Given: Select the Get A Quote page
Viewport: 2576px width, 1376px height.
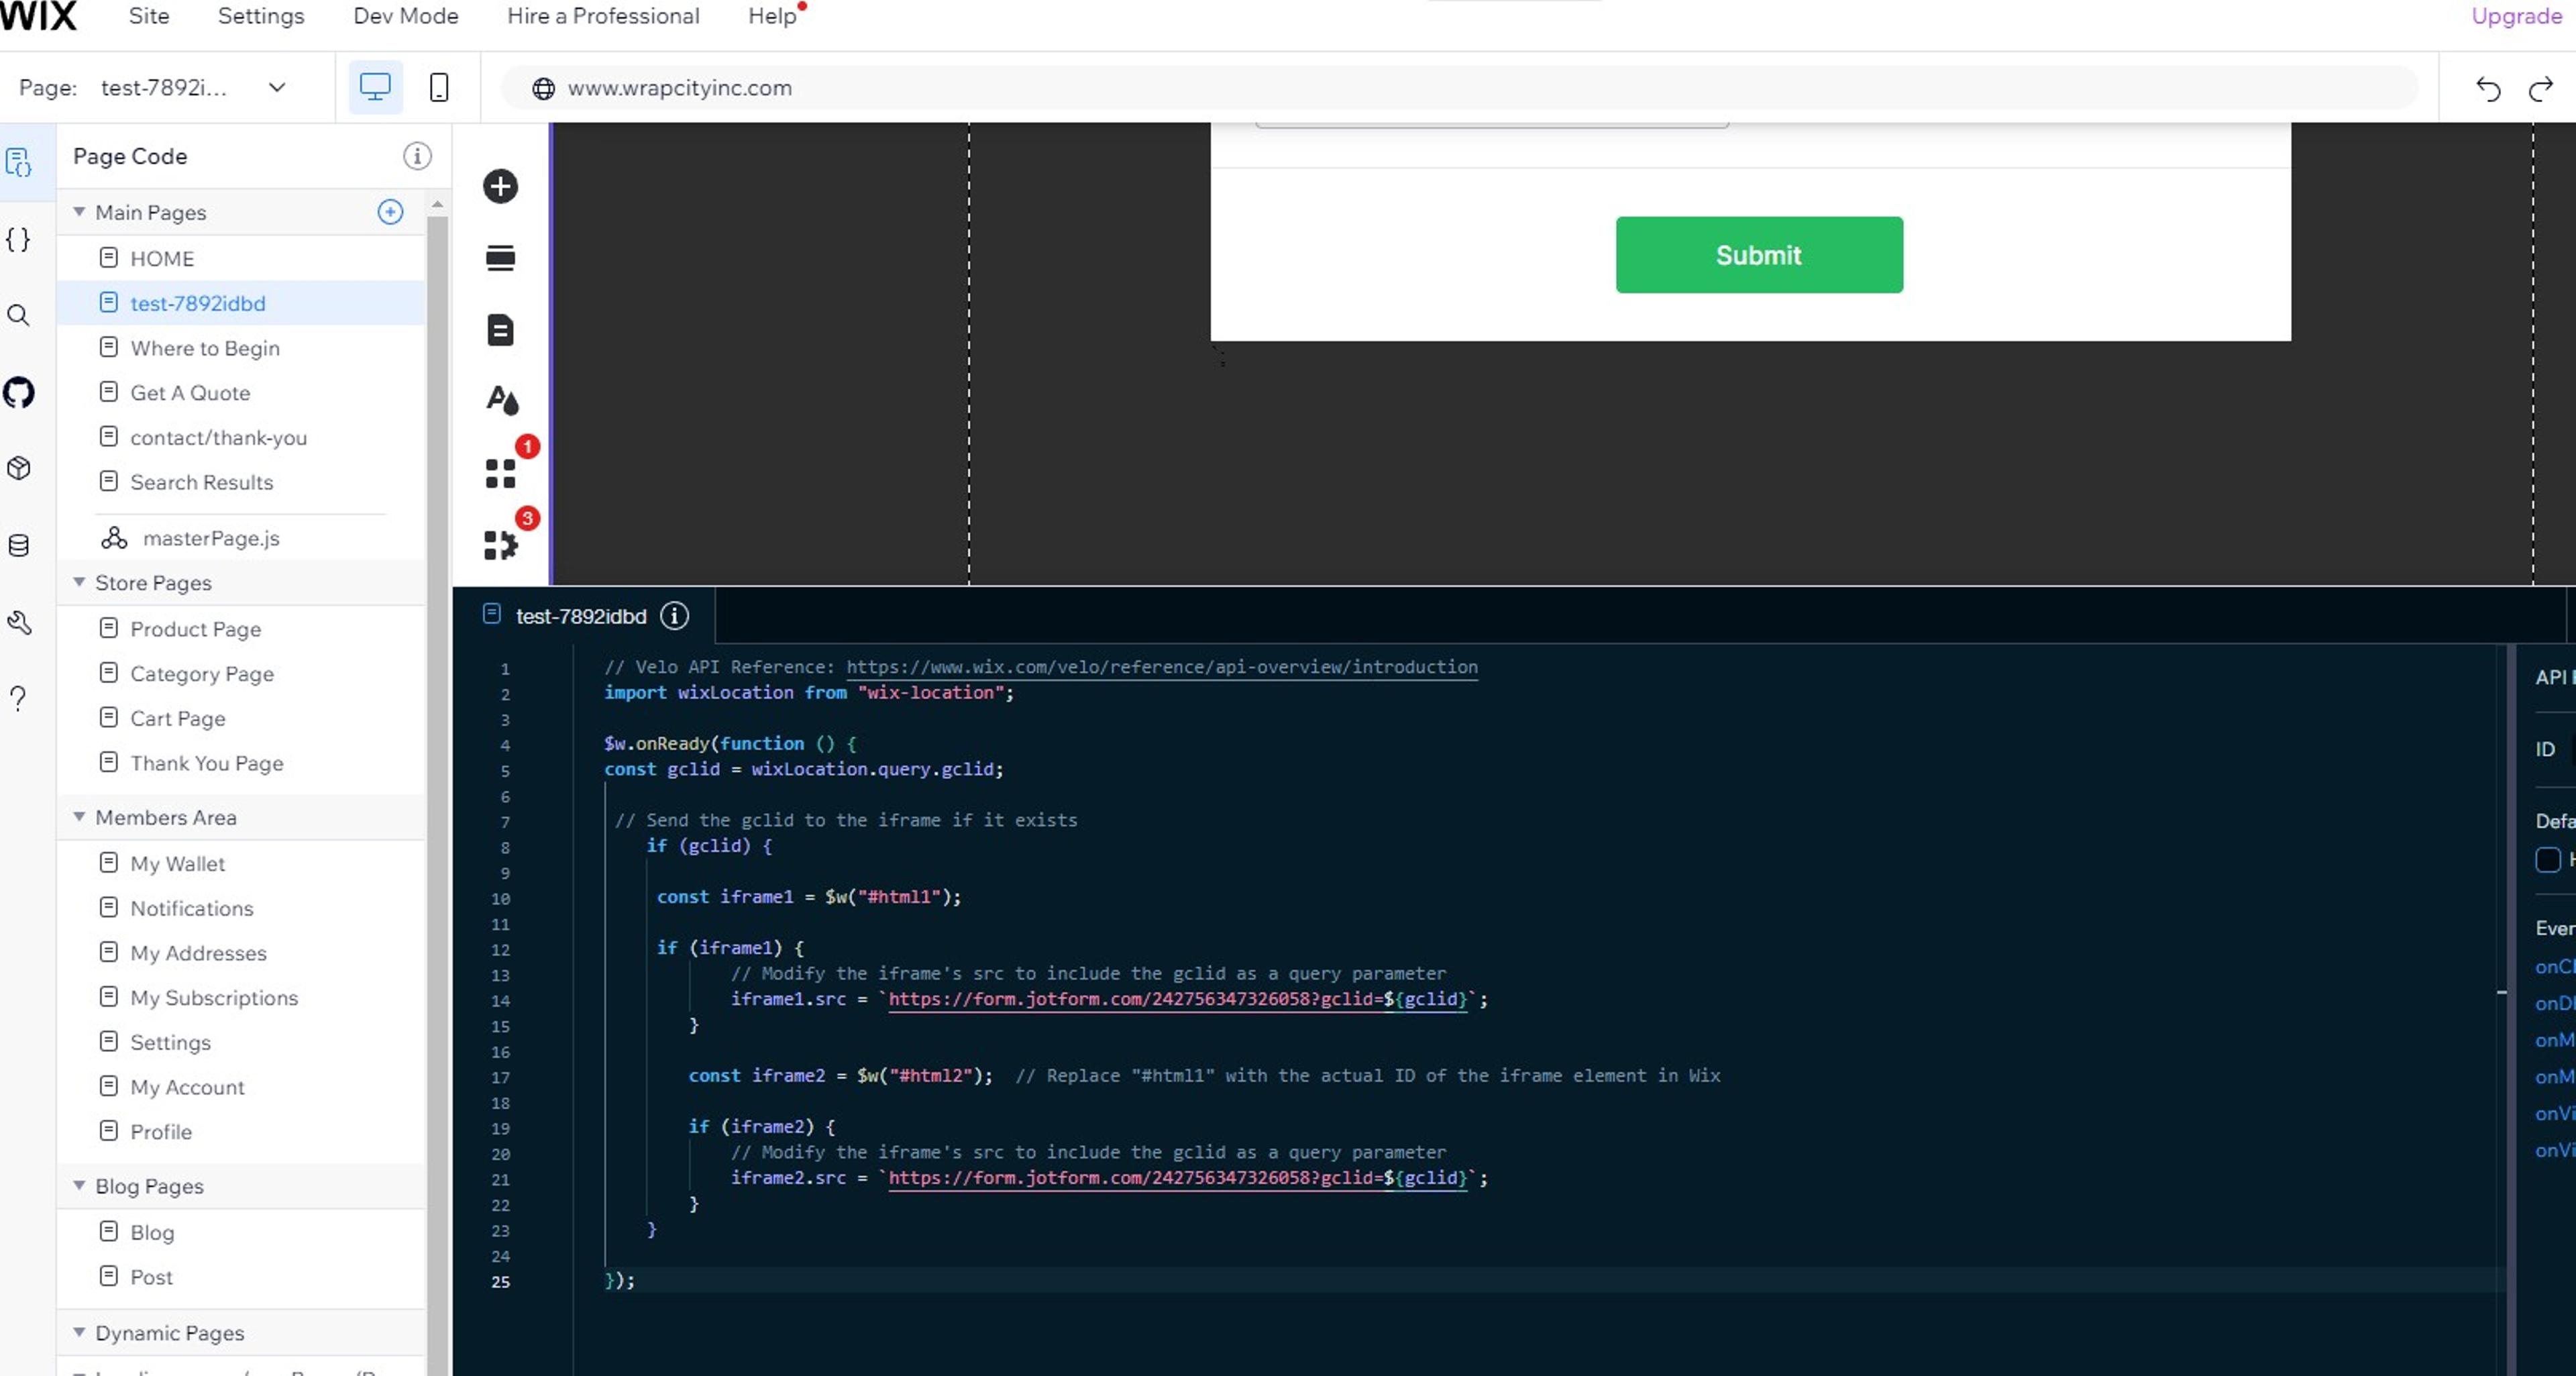Looking at the screenshot, I should tap(241, 393).
